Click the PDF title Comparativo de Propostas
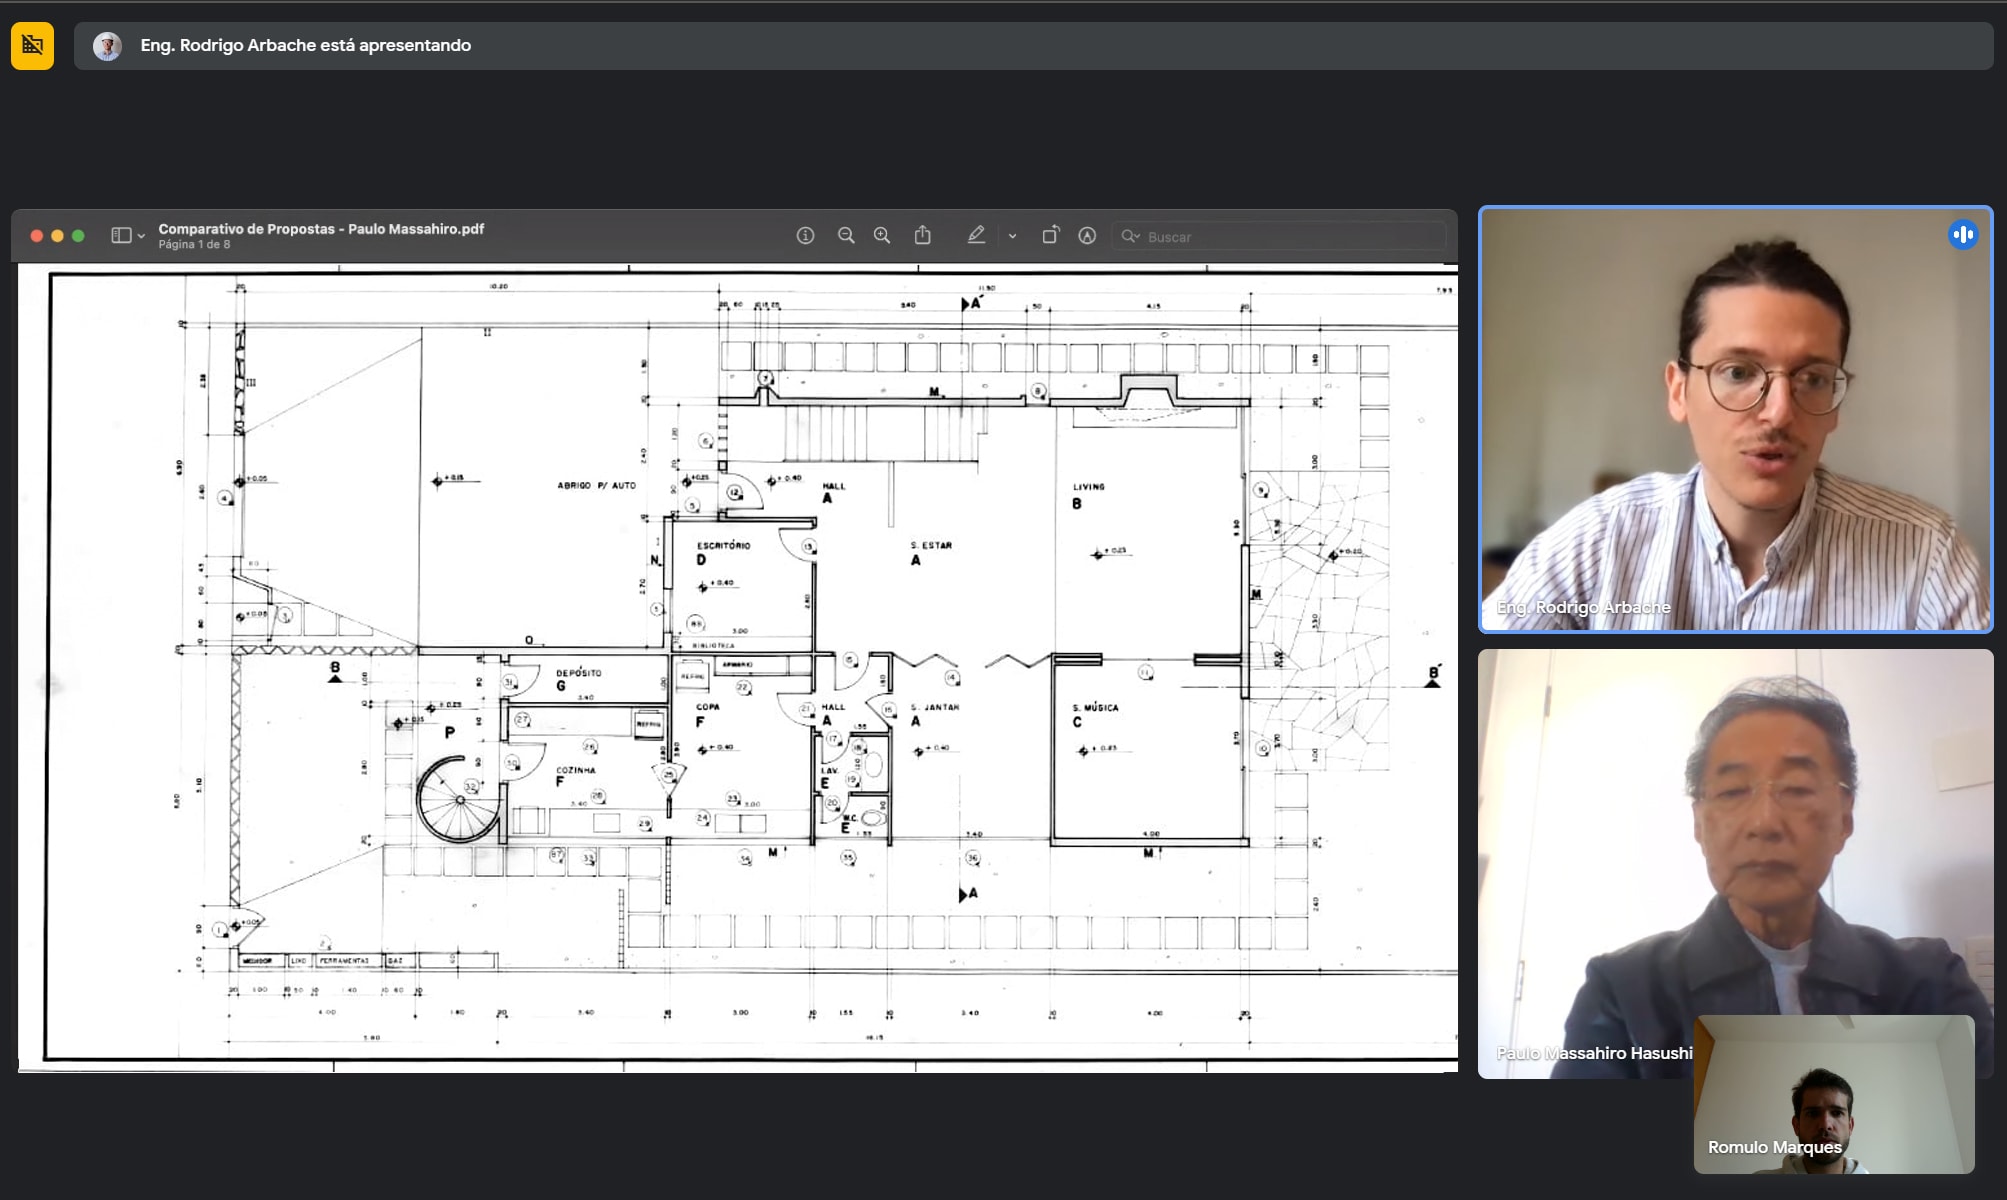This screenshot has width=2007, height=1200. [321, 229]
